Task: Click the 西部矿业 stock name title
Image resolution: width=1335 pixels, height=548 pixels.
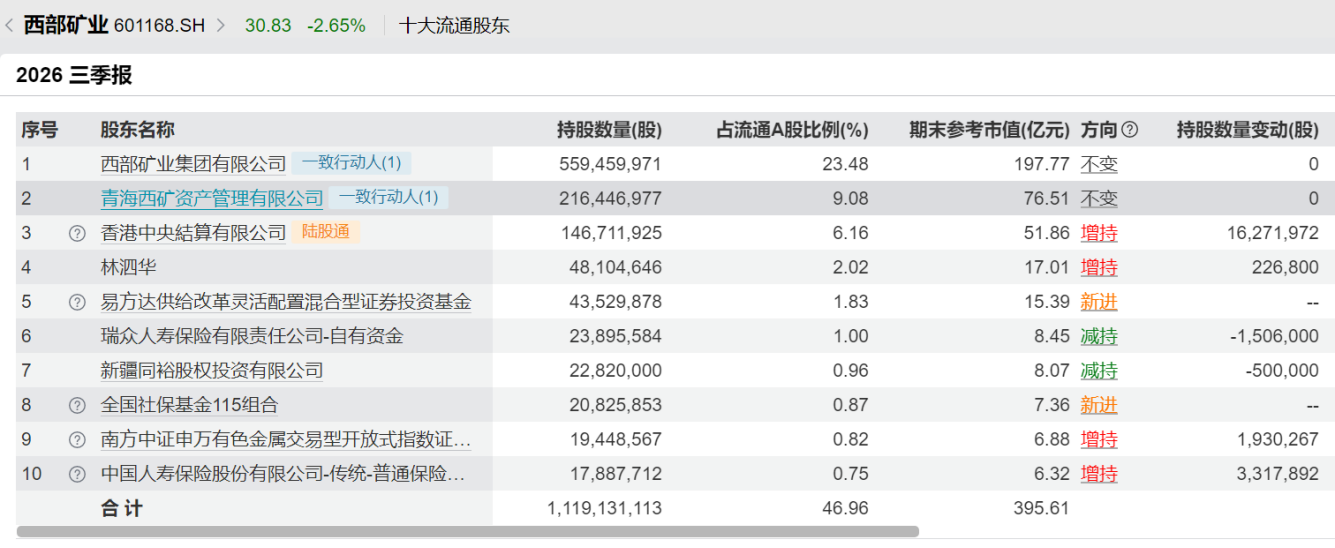Action: tap(66, 25)
